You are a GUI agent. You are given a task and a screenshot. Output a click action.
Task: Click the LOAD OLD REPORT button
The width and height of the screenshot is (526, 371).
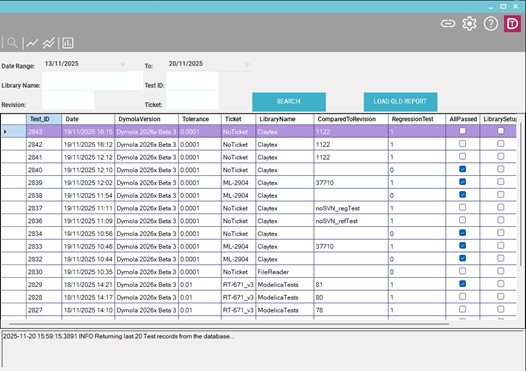401,102
